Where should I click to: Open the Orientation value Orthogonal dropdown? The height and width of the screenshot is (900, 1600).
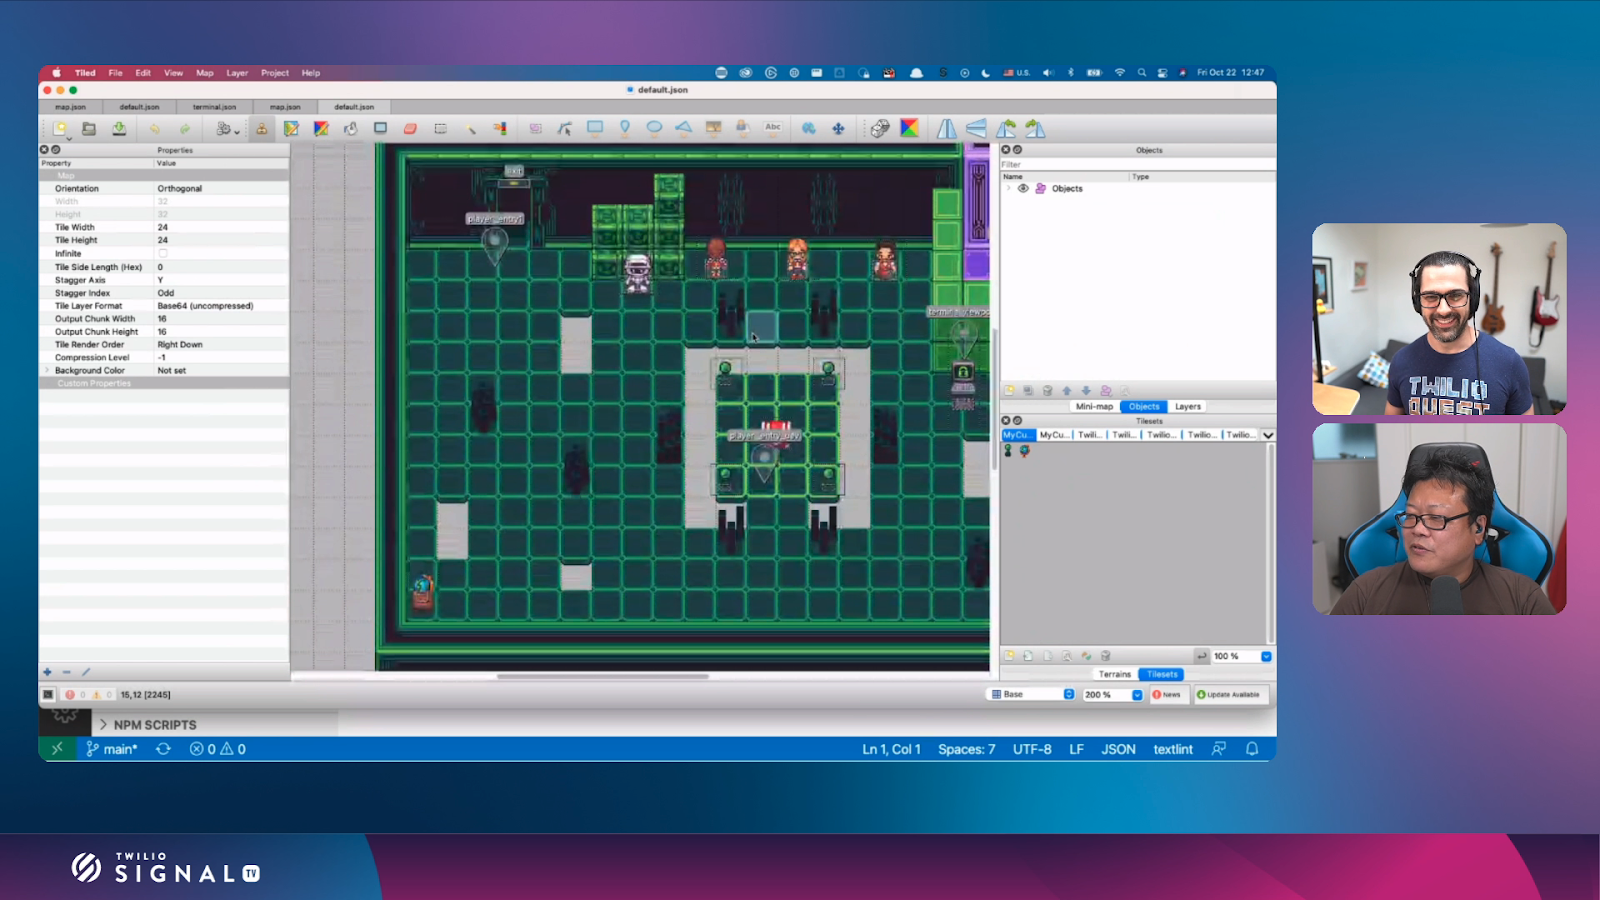tap(222, 188)
